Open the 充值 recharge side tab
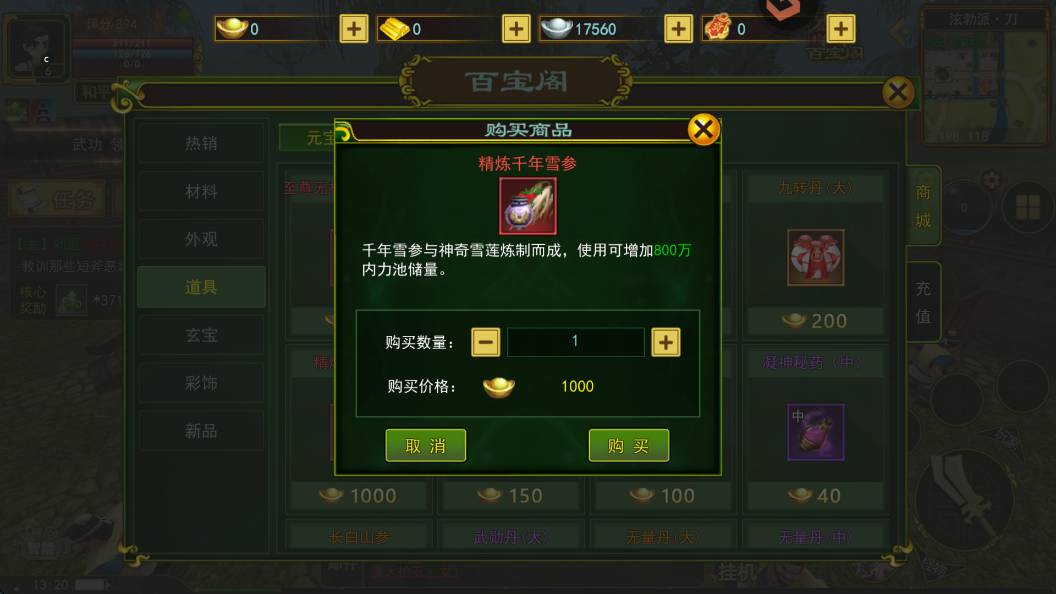Screen dimensions: 1056x594 [x=923, y=302]
